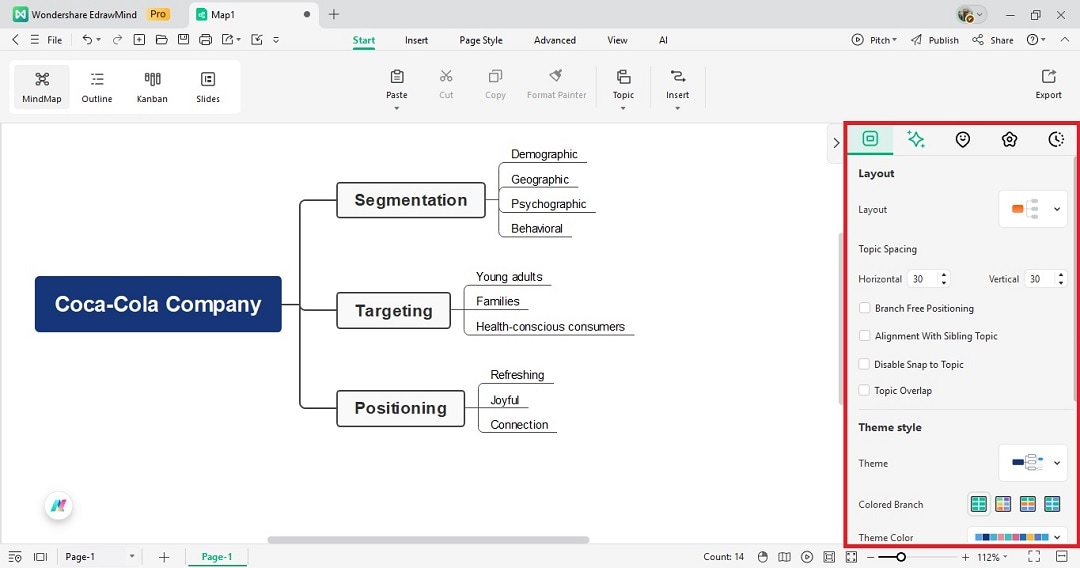Select the Coca-Cola Company central topic
This screenshot has height=568, width=1080.
(x=158, y=304)
